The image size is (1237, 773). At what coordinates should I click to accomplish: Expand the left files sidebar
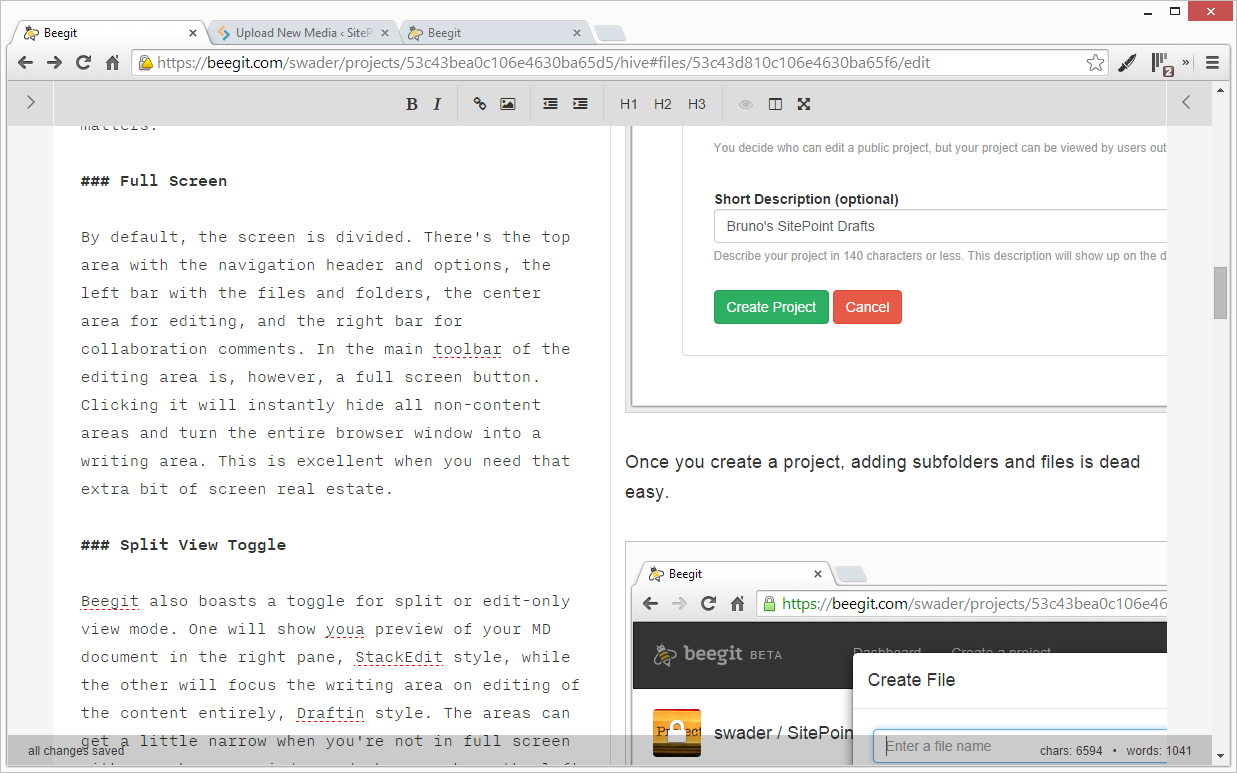31,102
